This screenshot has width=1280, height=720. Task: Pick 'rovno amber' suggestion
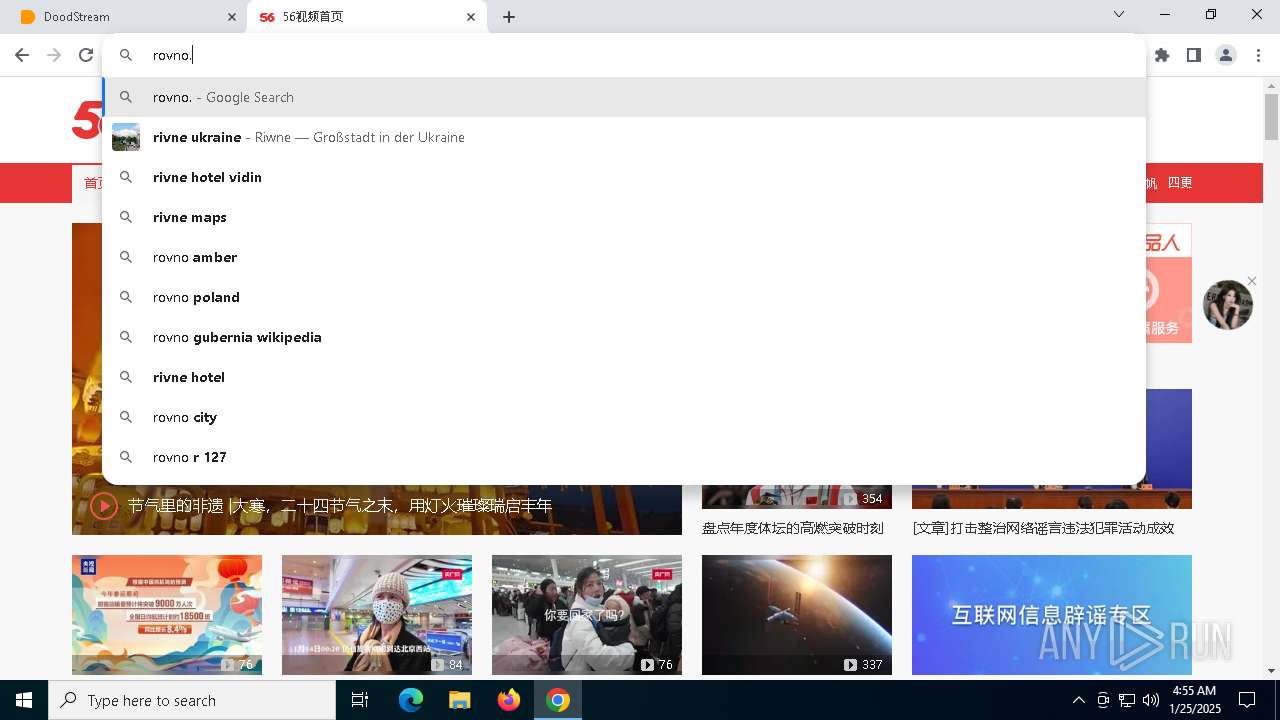[624, 257]
